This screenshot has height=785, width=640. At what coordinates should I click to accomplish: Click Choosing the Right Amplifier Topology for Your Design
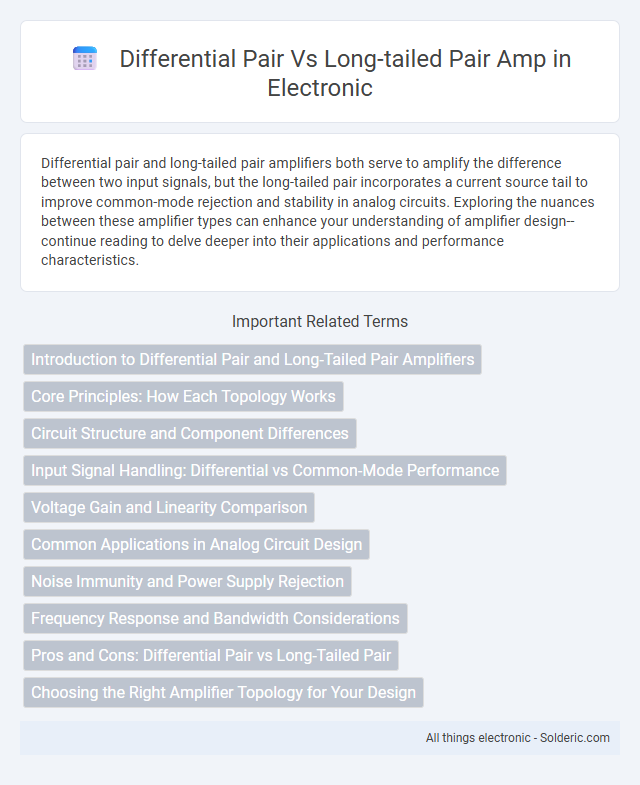223,693
